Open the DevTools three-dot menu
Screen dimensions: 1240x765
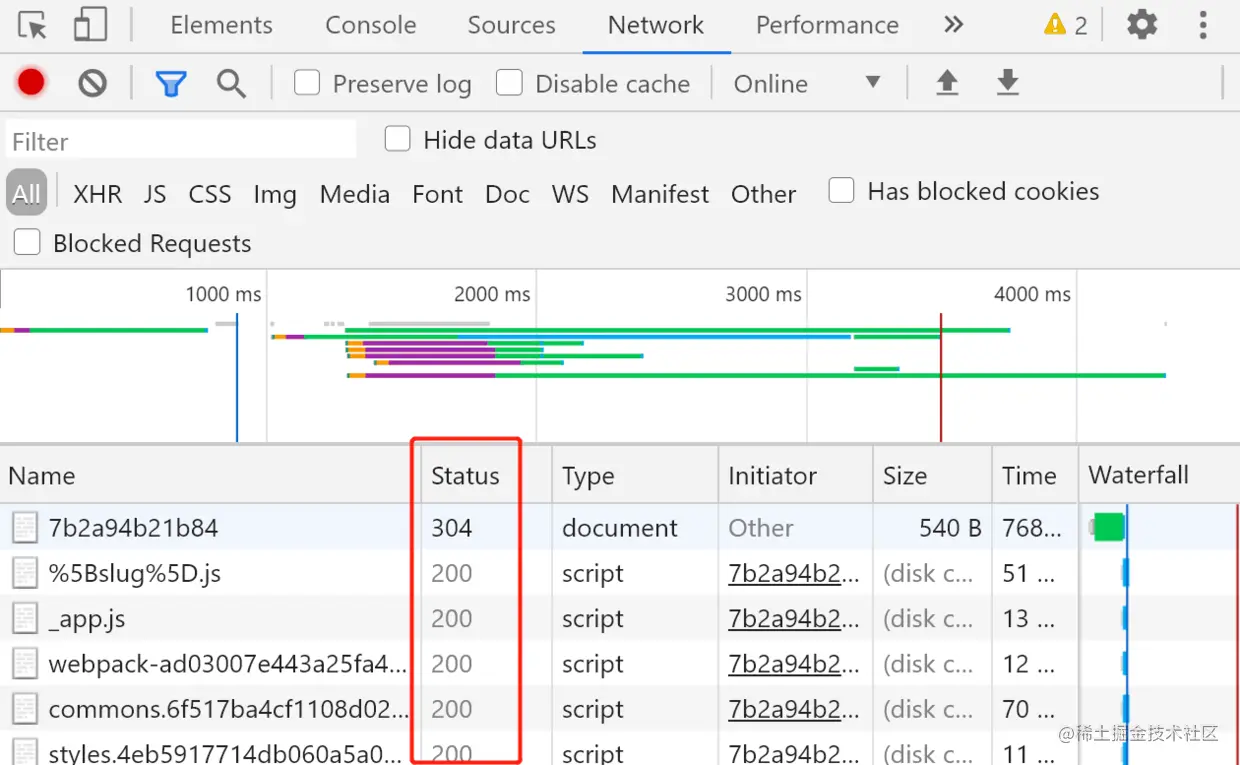click(x=1203, y=25)
